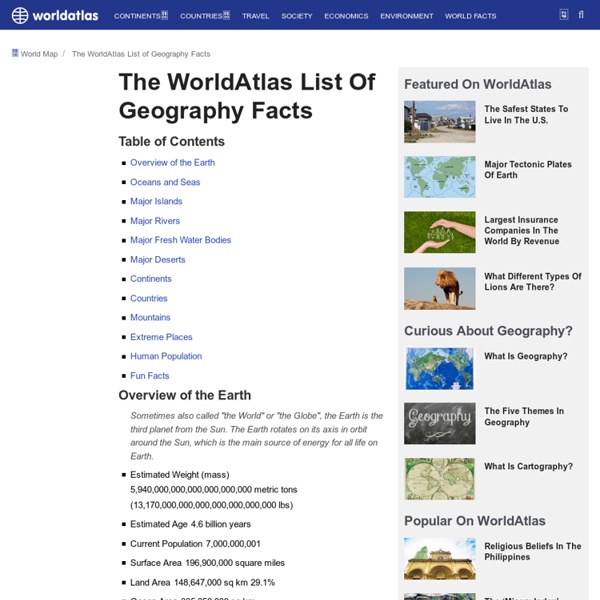Viewport: 600px width, 600px height.
Task: Click the Table of Contents heading
Action: pyautogui.click(x=171, y=142)
